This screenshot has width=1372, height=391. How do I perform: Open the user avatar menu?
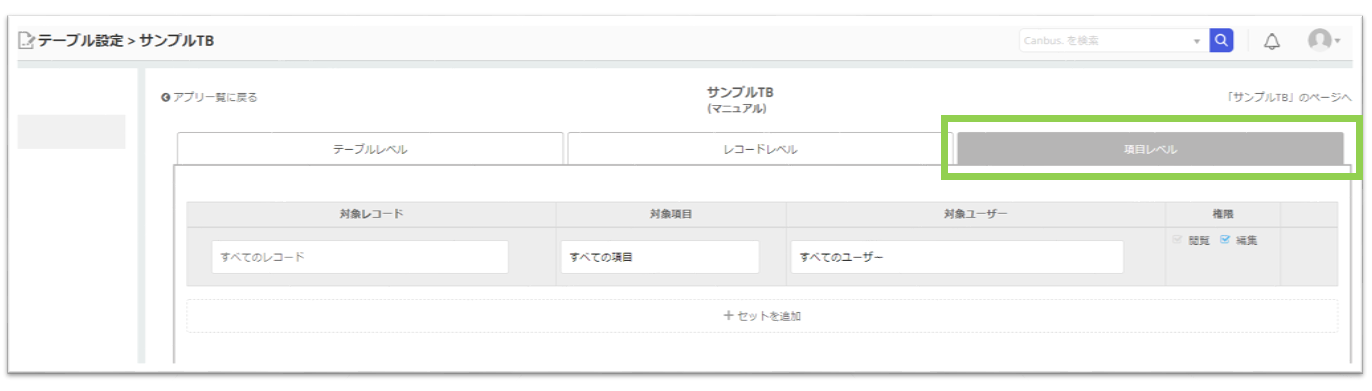pyautogui.click(x=1324, y=40)
